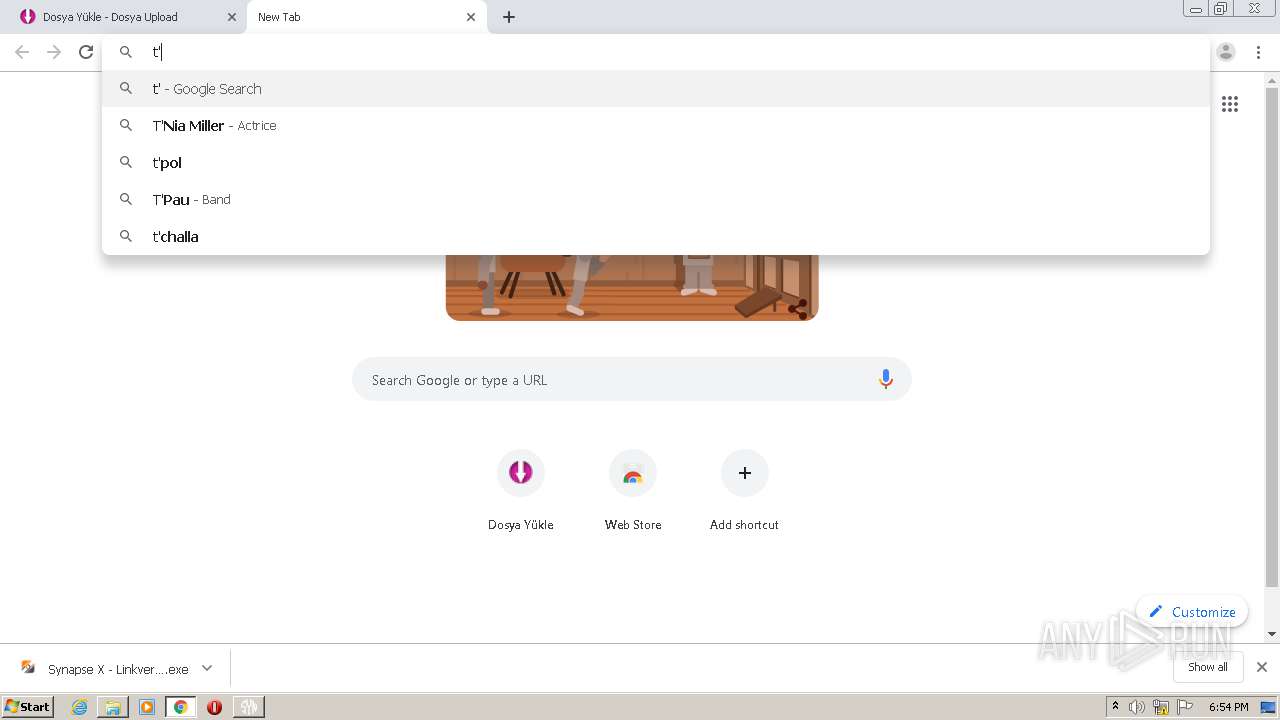This screenshot has height=720, width=1280.
Task: Expand the Synapse X download options chevron
Action: point(207,668)
